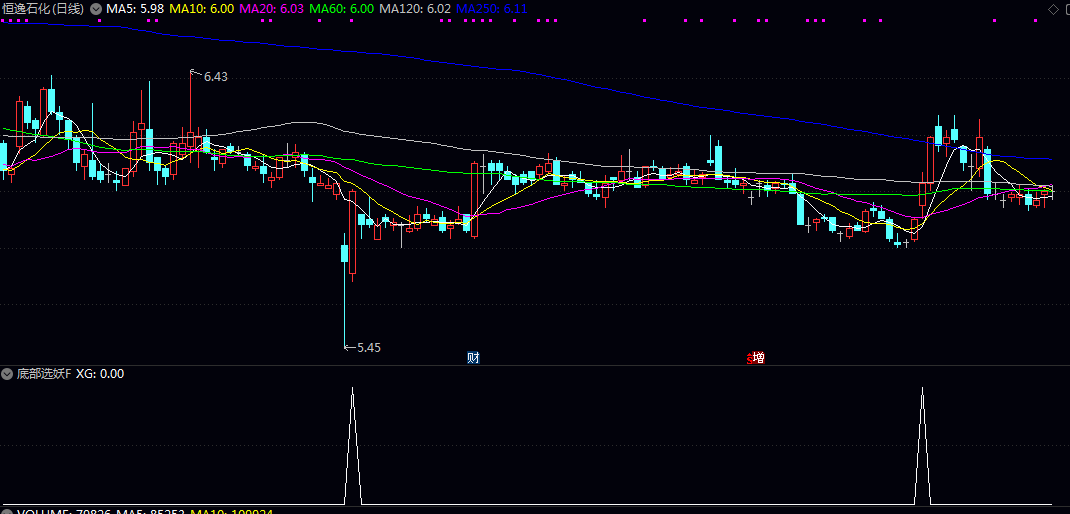
Task: Open the VOLUME indicator dropdown arrow
Action: pos(8,512)
